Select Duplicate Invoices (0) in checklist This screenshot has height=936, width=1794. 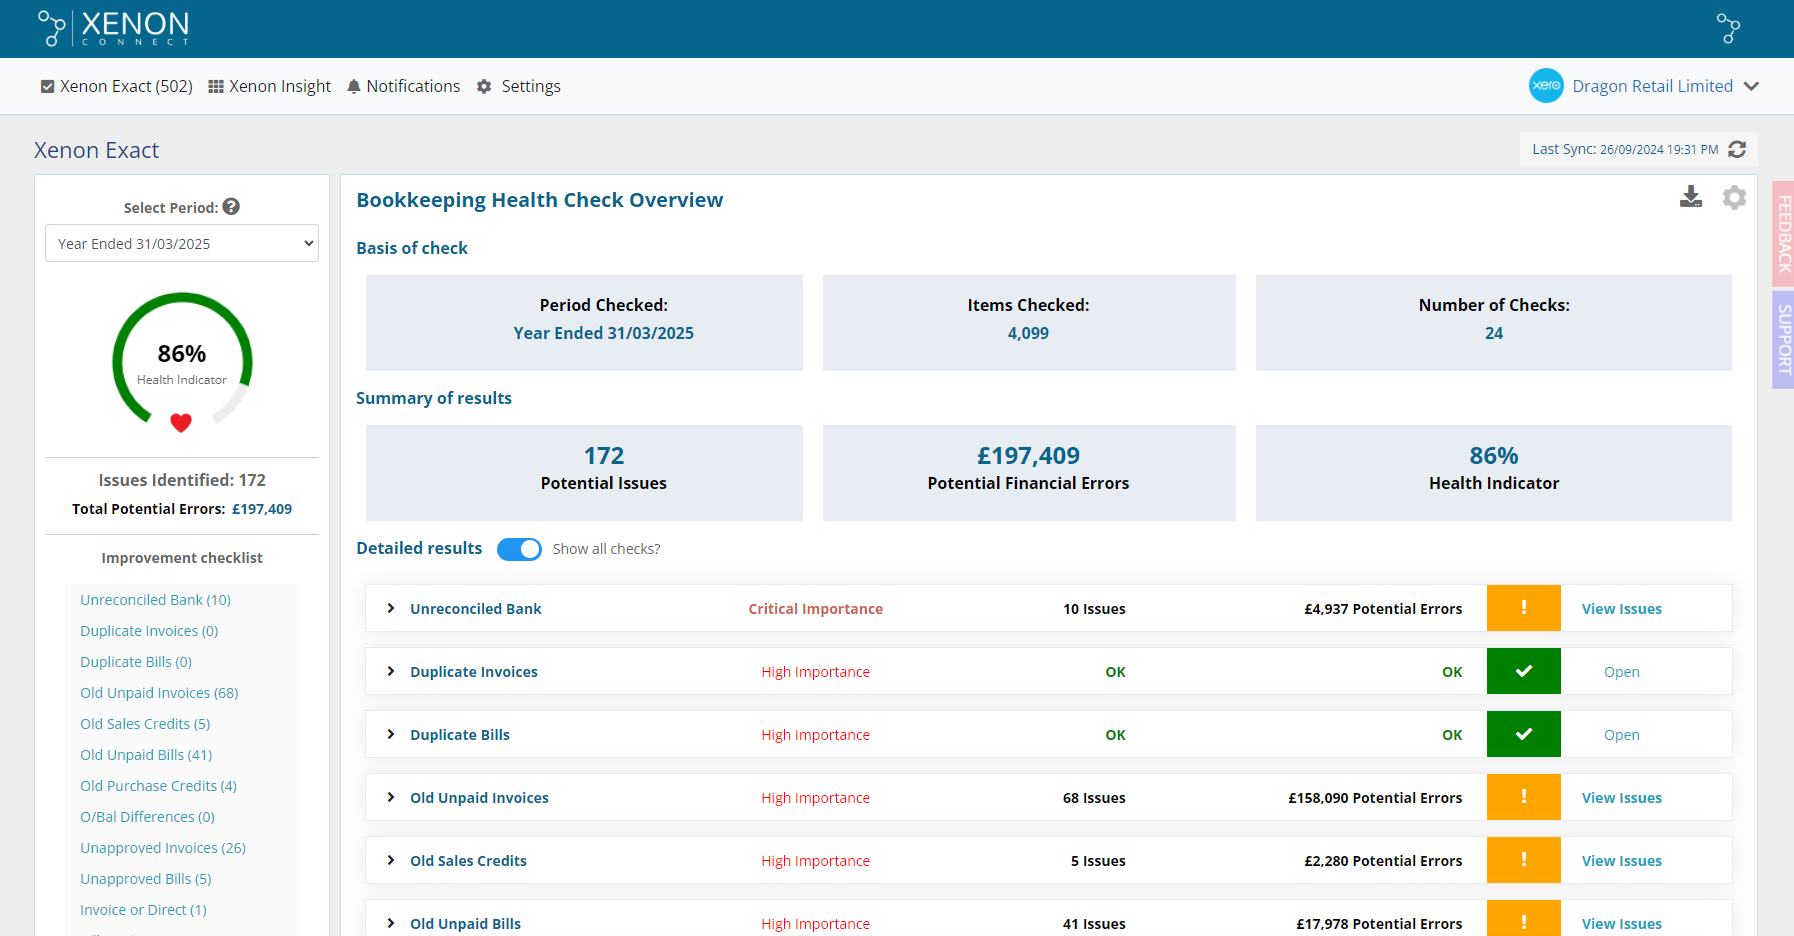coord(149,631)
